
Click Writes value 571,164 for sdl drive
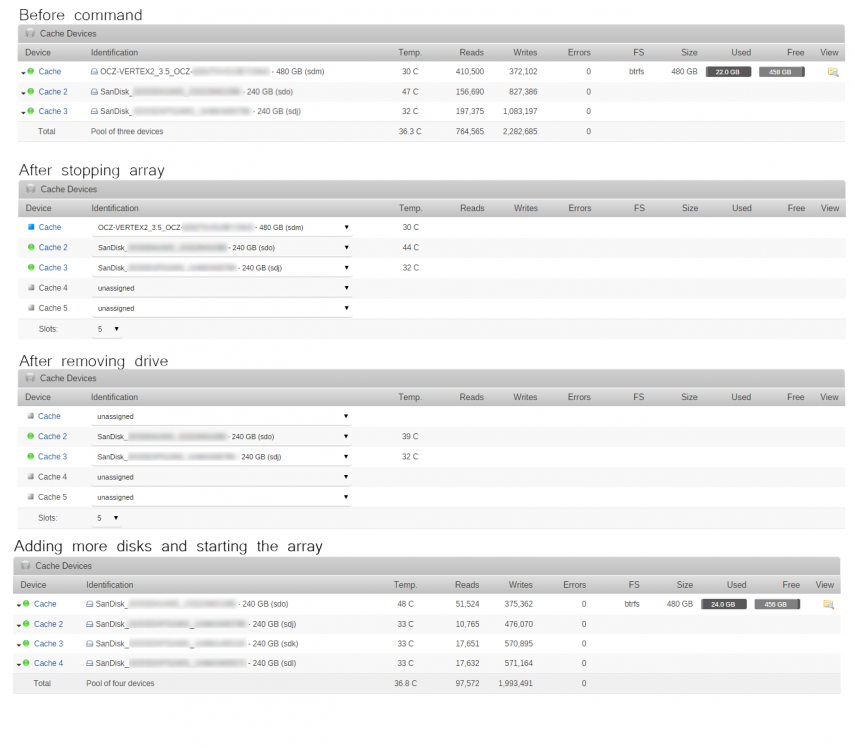519,663
